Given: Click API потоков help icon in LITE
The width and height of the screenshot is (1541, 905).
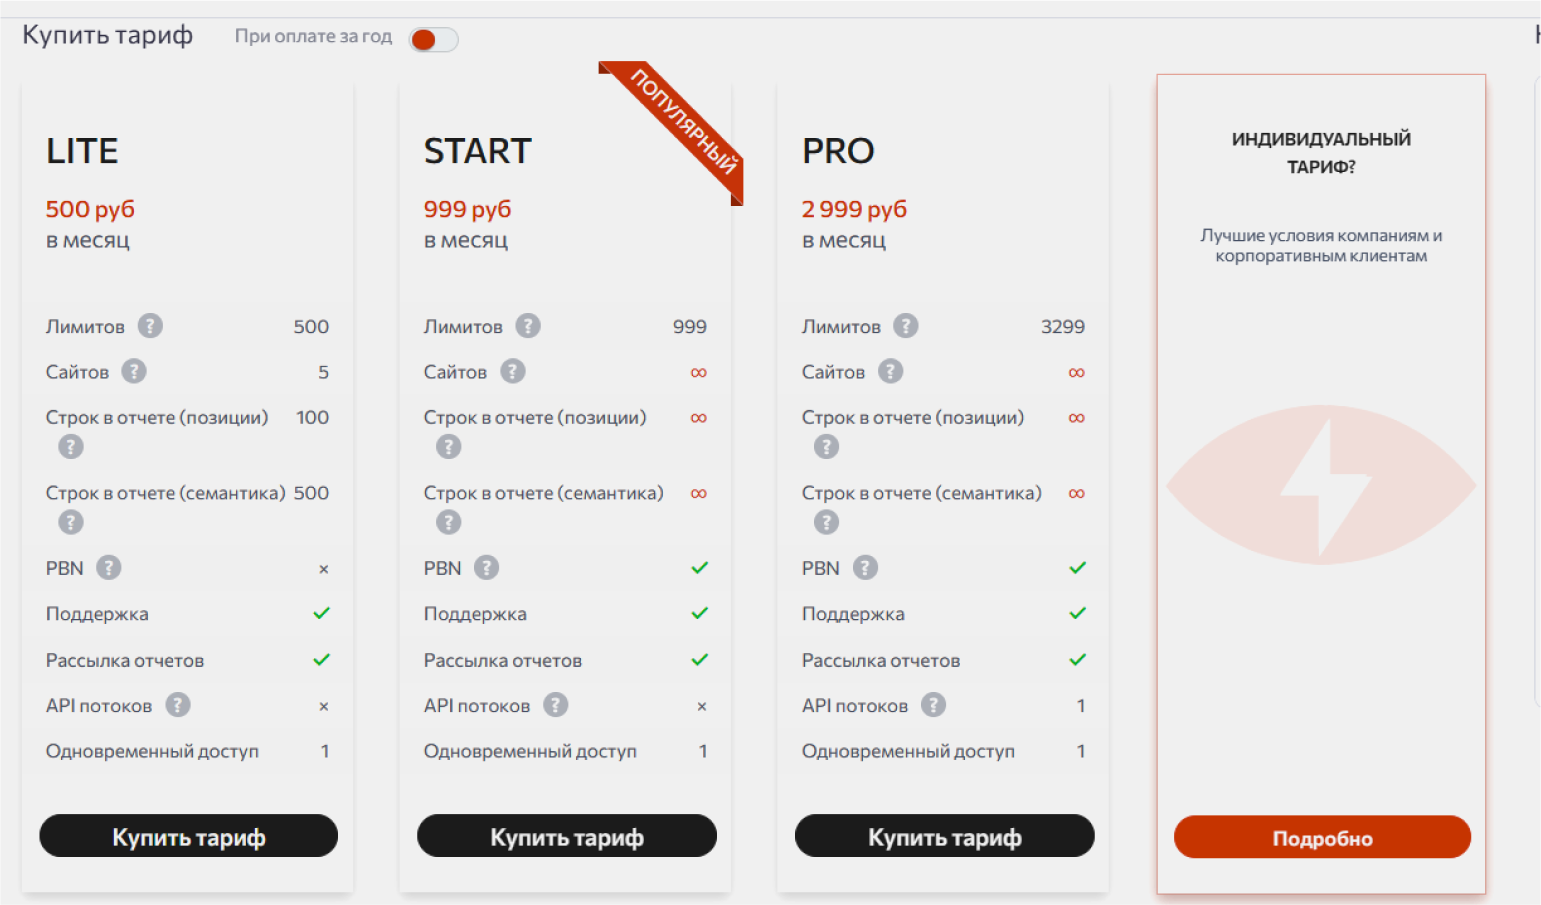Looking at the screenshot, I should [x=178, y=705].
